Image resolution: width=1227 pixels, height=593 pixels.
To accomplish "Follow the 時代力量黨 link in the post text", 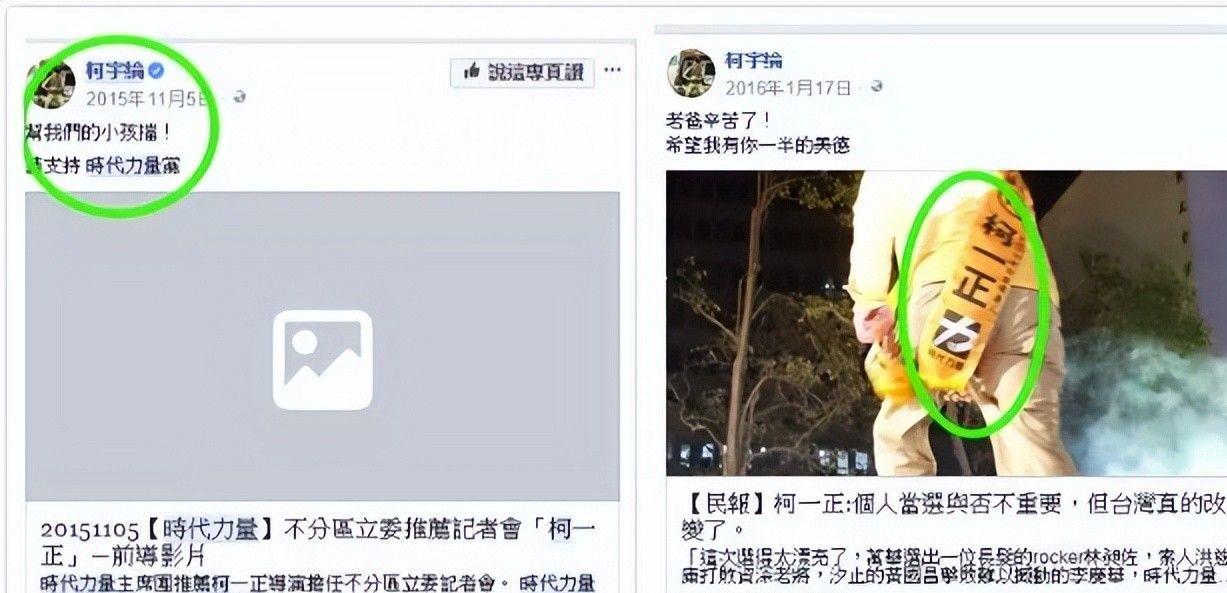I will [x=133, y=166].
